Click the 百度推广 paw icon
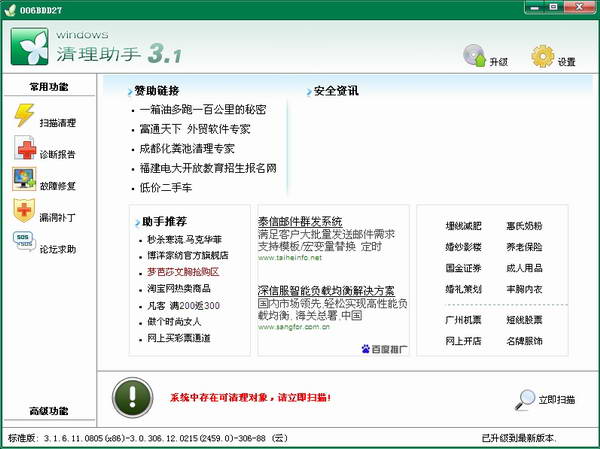This screenshot has width=600, height=449. click(365, 349)
